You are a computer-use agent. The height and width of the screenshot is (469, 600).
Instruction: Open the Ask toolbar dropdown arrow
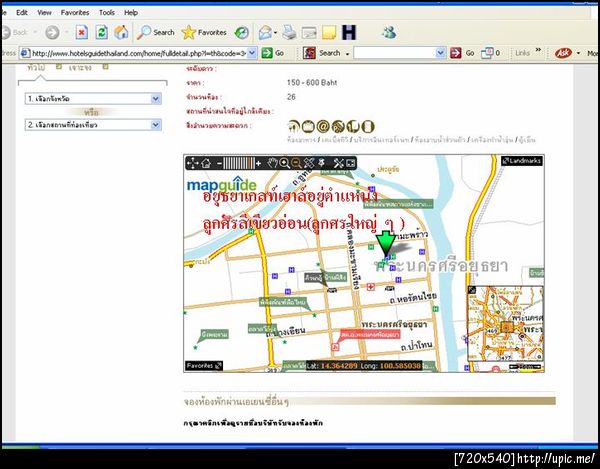click(x=578, y=53)
